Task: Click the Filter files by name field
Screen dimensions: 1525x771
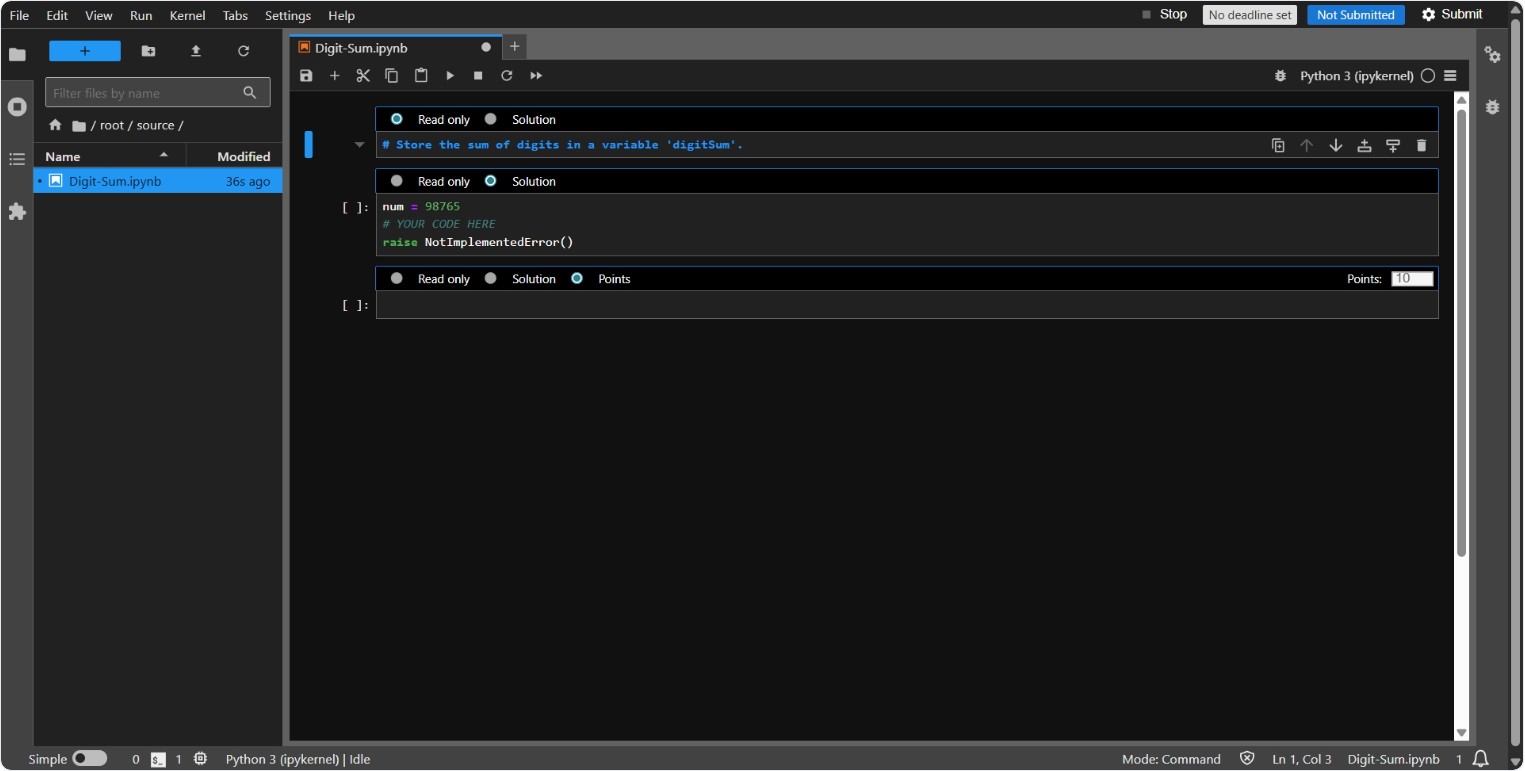Action: pos(157,93)
